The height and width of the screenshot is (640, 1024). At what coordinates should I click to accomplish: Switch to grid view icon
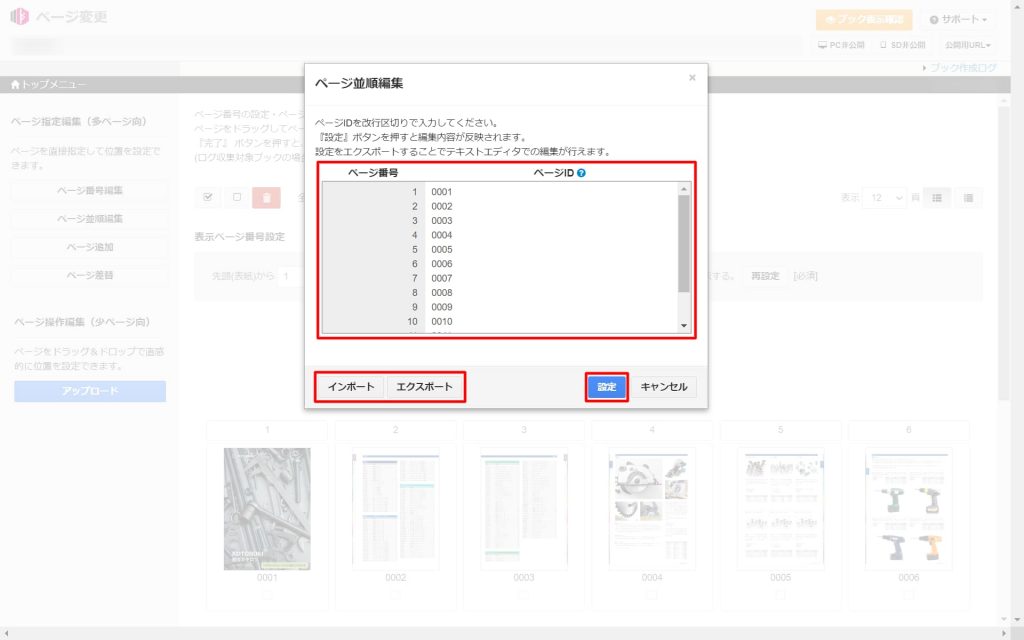click(937, 198)
